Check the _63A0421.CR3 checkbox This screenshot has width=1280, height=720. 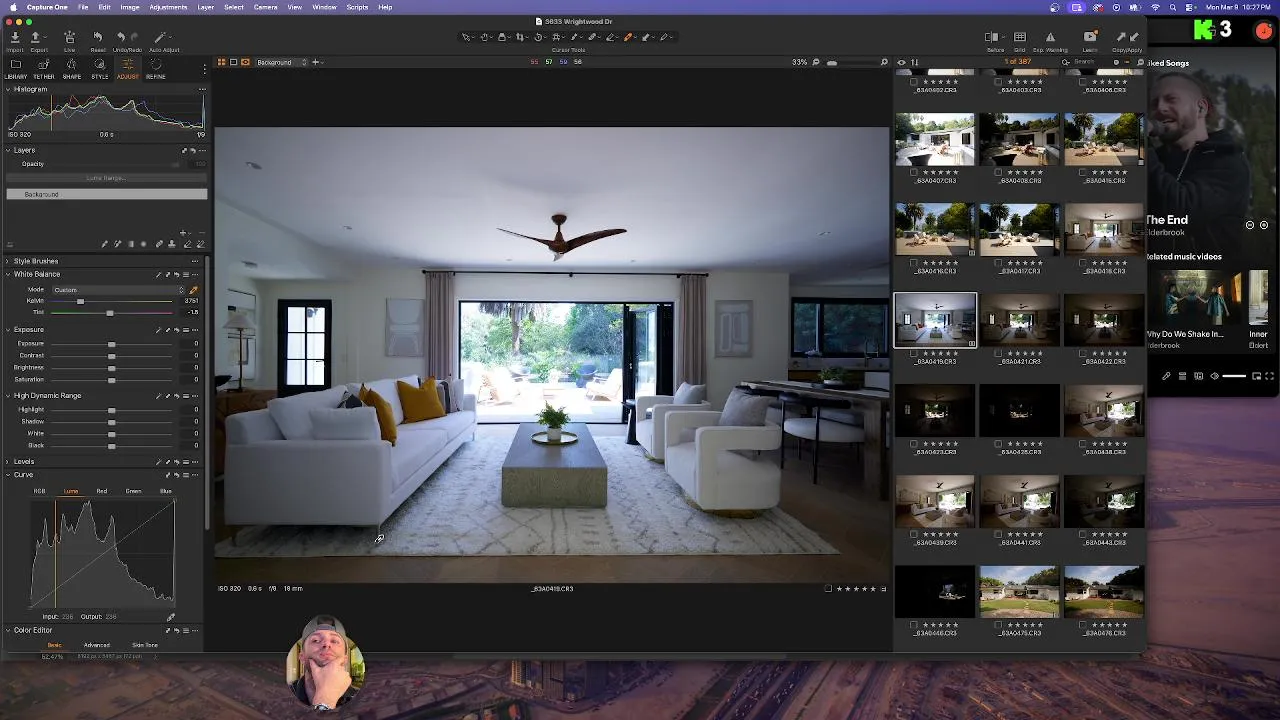pyautogui.click(x=999, y=353)
